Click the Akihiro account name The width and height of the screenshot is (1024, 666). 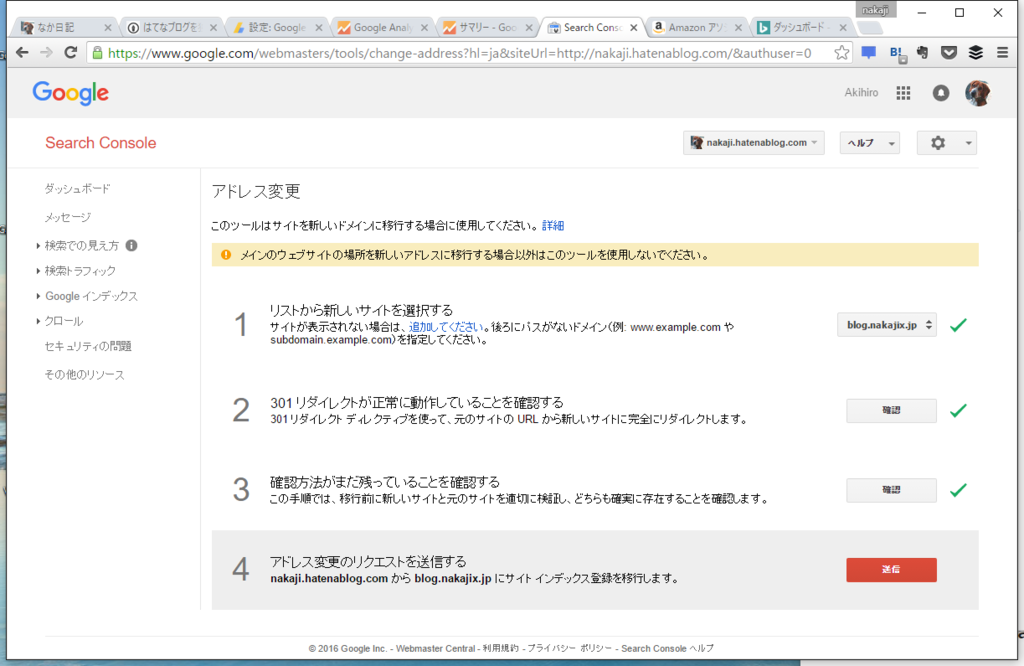[861, 93]
